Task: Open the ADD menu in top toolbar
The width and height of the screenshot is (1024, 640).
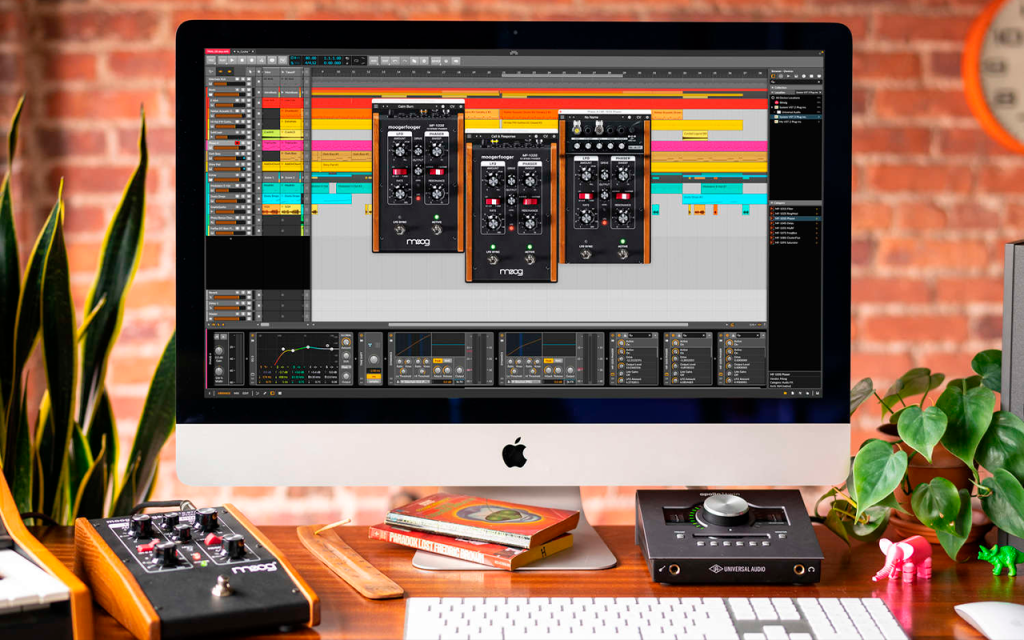Action: point(374,61)
